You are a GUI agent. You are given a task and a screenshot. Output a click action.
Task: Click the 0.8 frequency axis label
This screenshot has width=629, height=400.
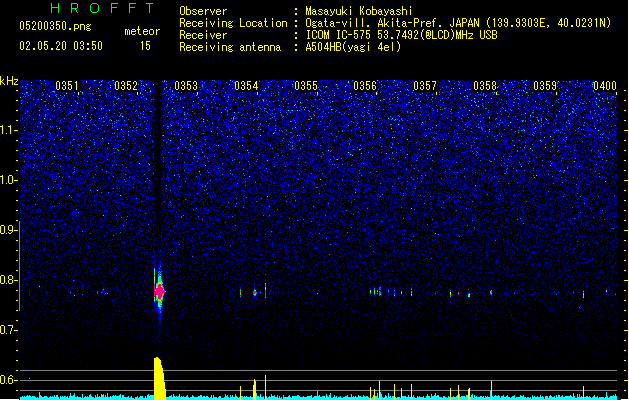coord(9,280)
